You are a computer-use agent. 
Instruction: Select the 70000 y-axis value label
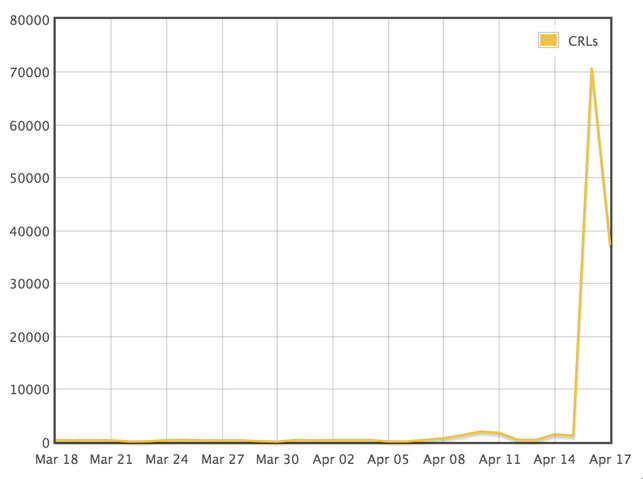point(24,73)
